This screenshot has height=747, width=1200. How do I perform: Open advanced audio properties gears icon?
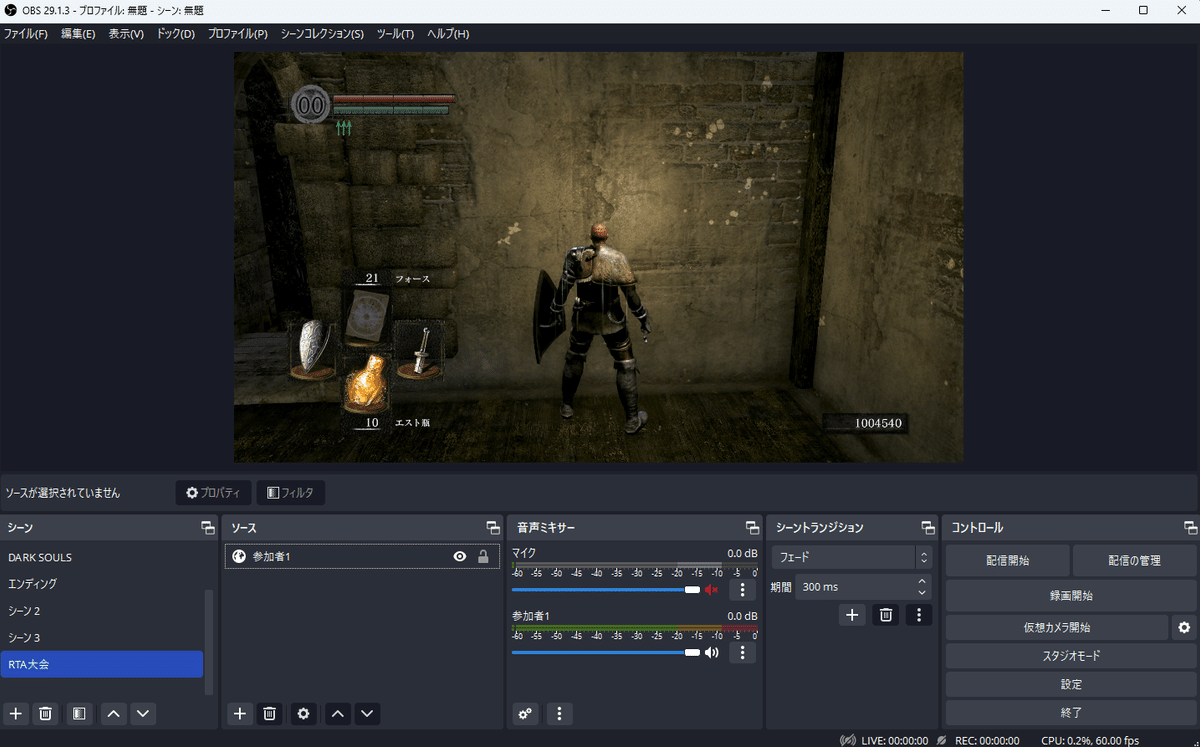click(x=525, y=713)
